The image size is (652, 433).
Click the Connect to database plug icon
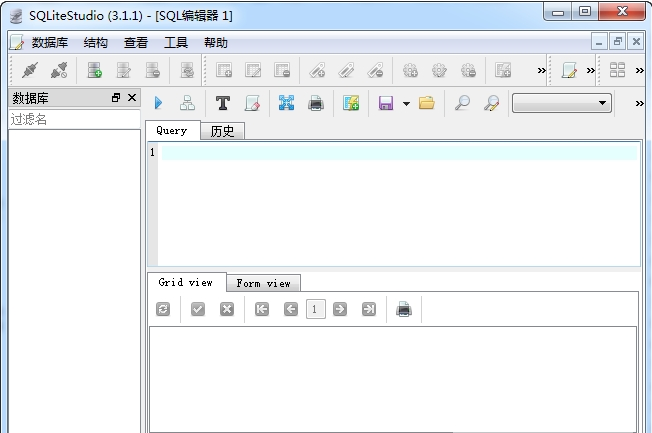coord(29,70)
